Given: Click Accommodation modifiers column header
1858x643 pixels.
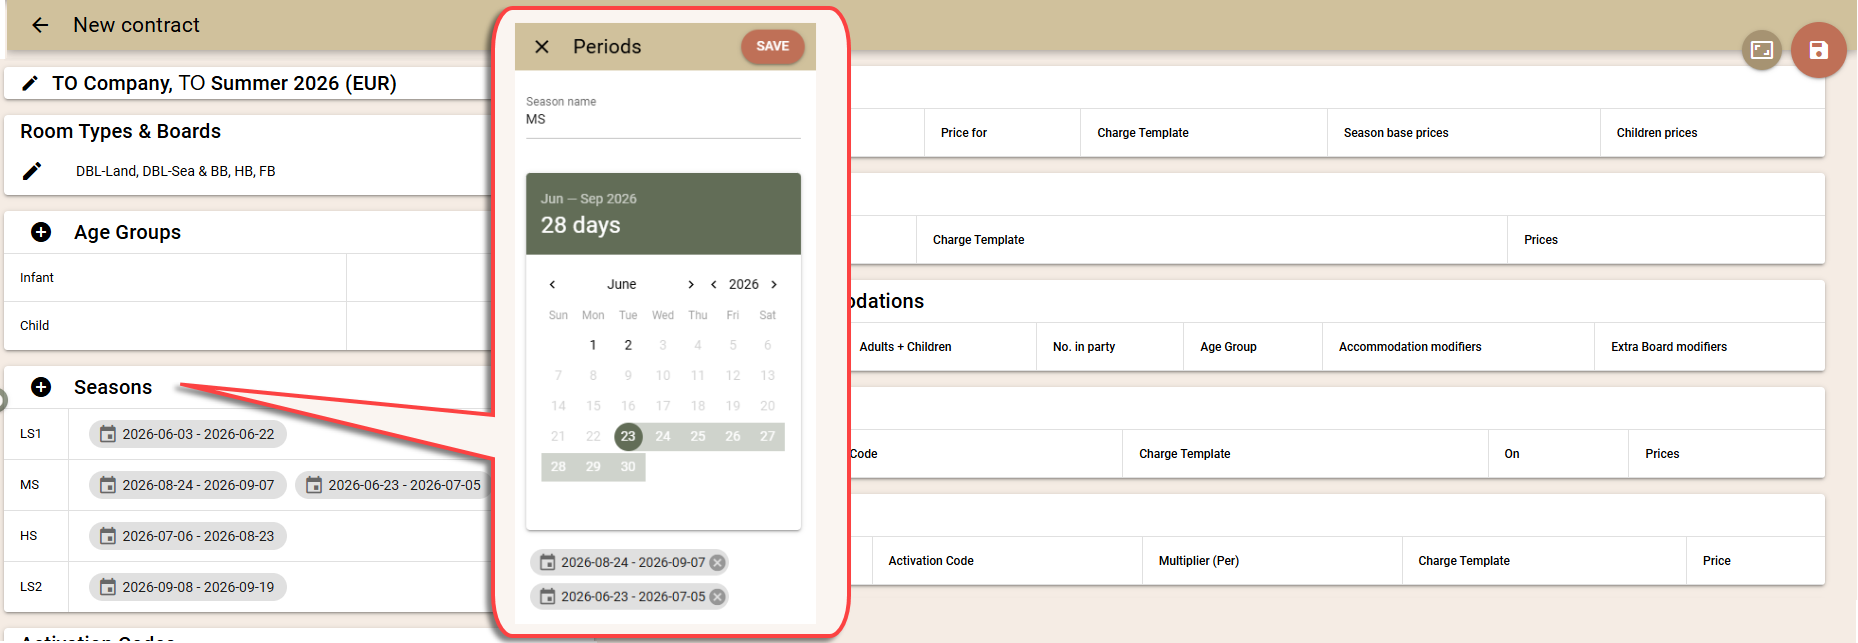Looking at the screenshot, I should (1410, 347).
